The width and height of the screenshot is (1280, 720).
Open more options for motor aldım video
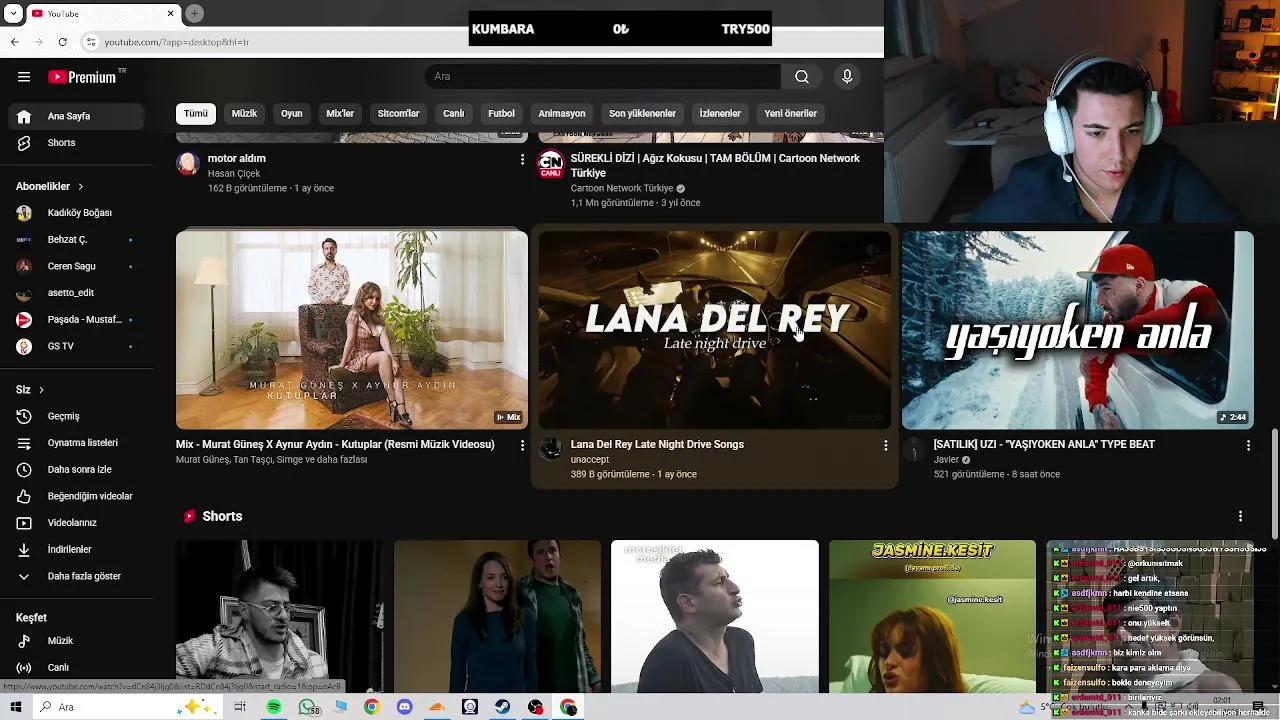coord(522,160)
